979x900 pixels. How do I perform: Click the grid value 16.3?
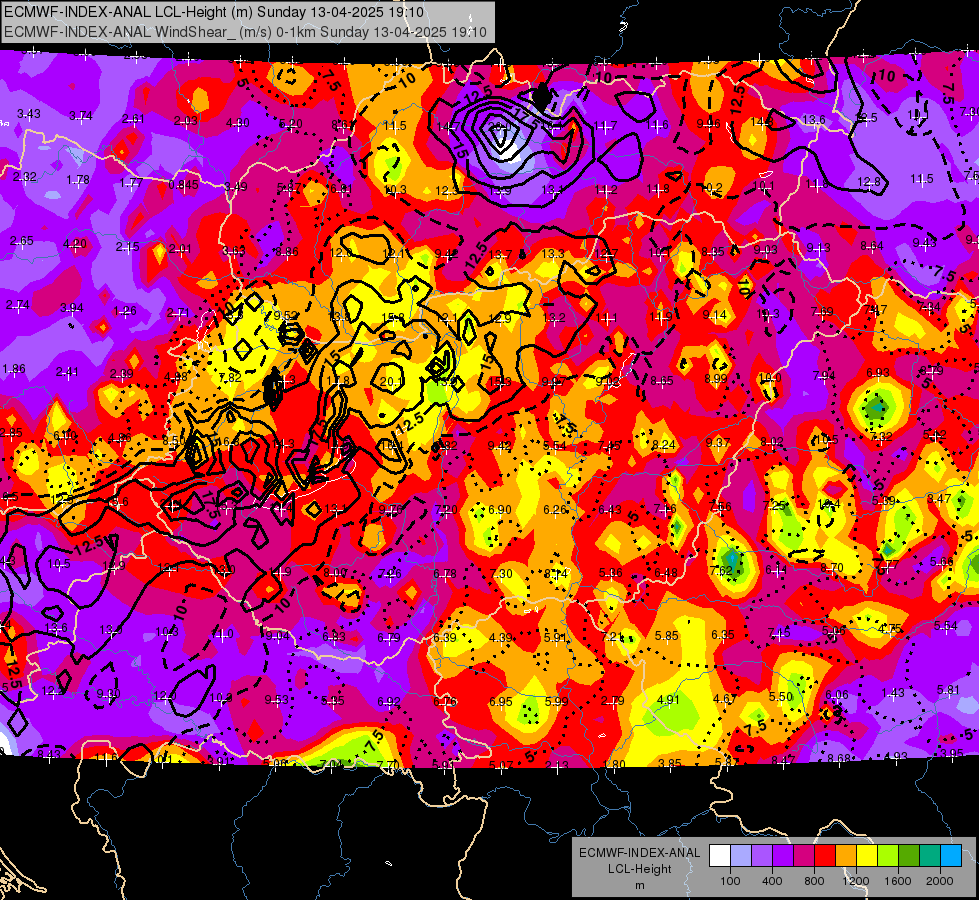[228, 442]
